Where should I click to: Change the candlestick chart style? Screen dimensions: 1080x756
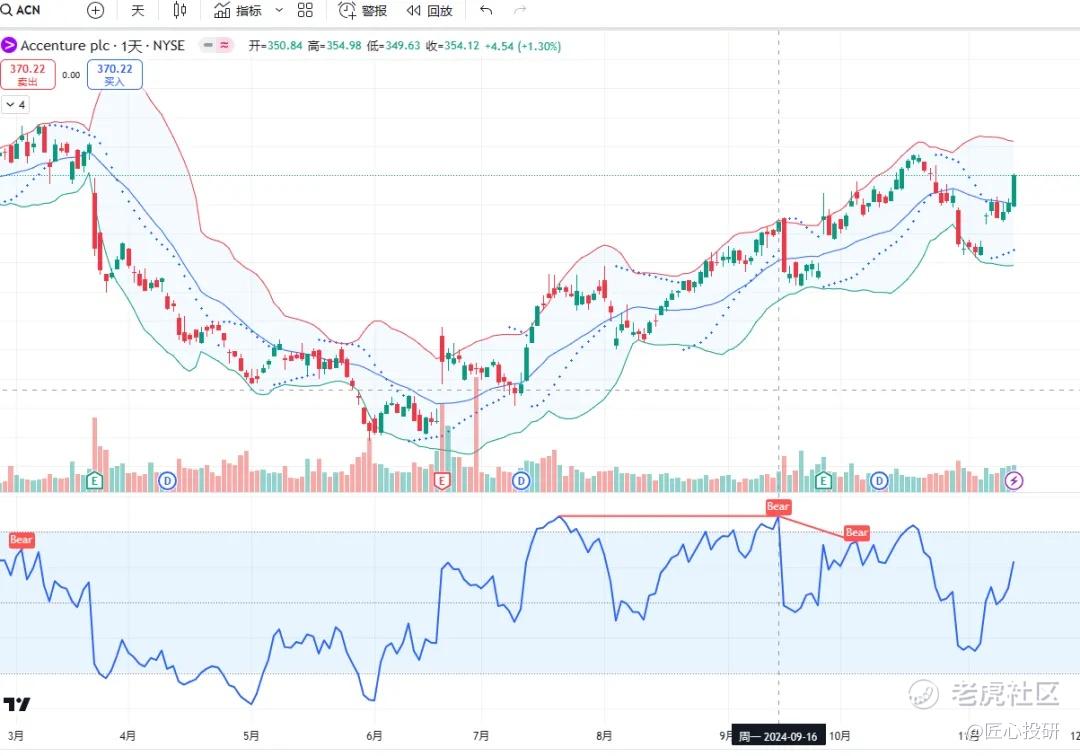[x=180, y=10]
